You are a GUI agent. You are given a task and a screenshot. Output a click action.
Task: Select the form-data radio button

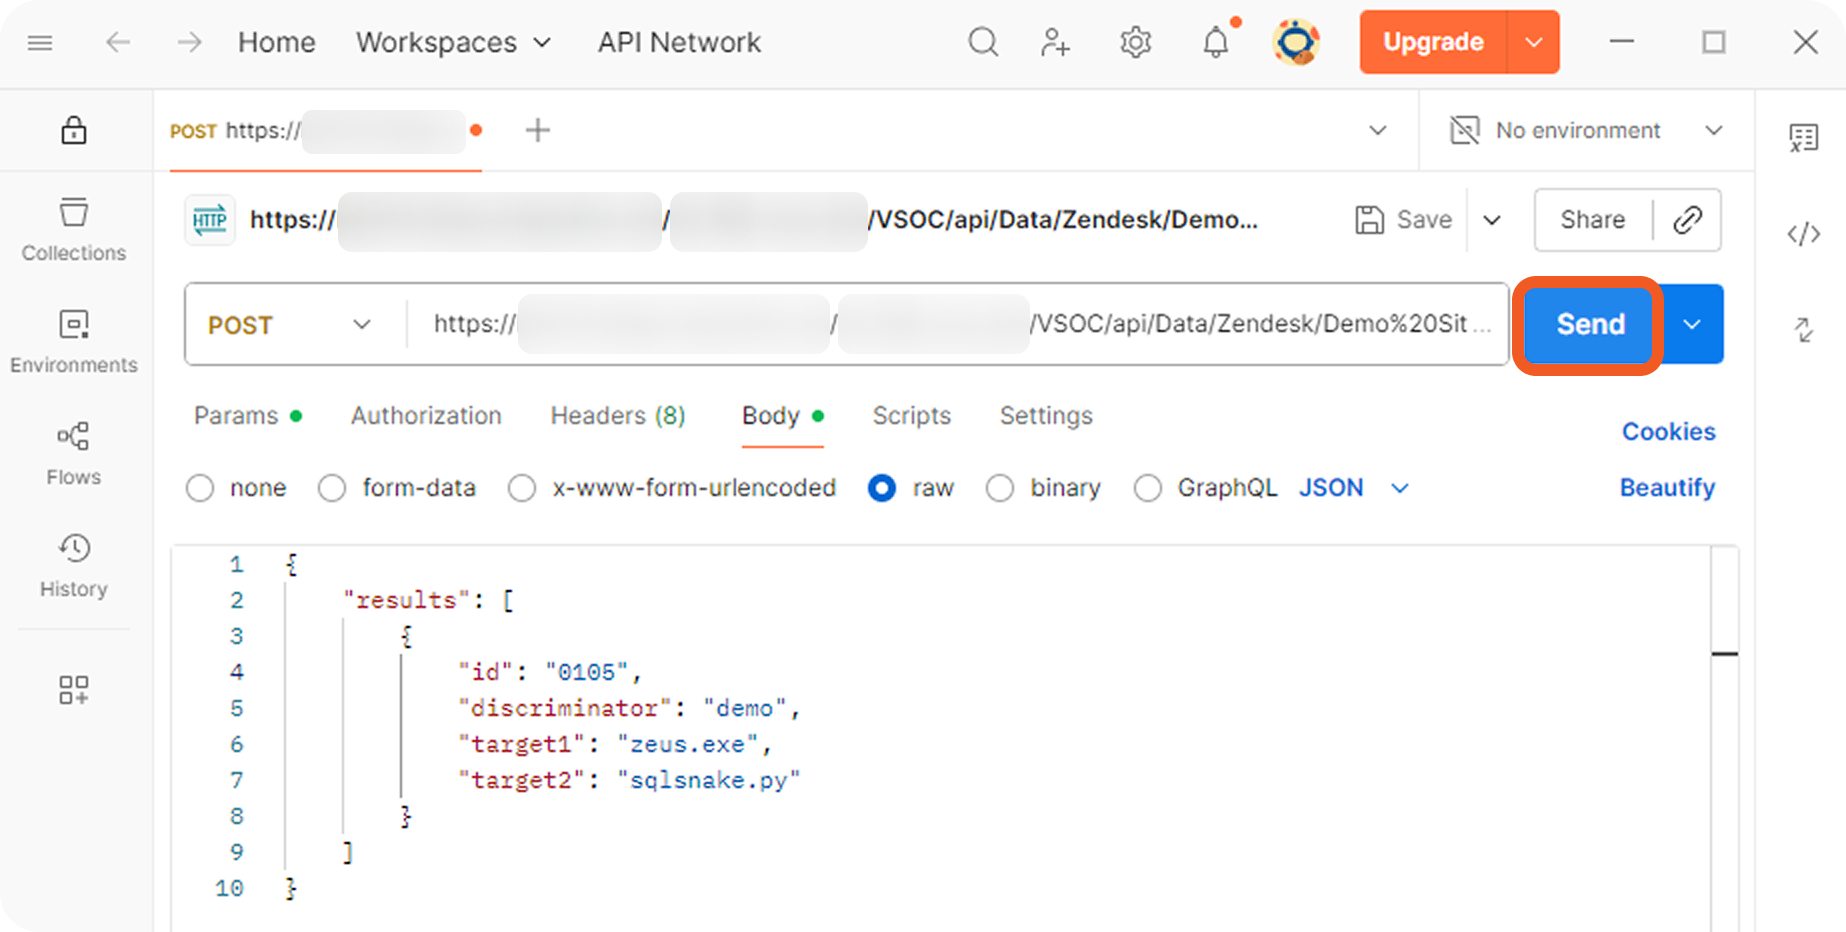point(332,488)
